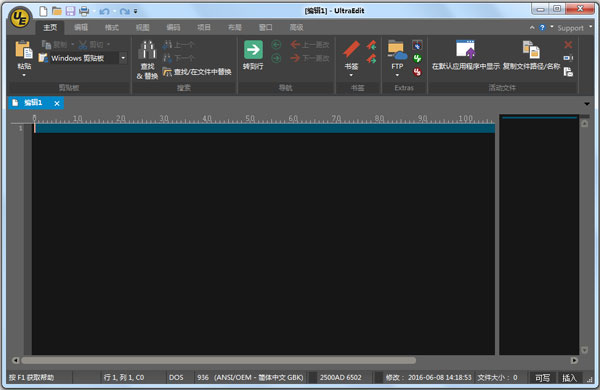Viewport: 600px width, 390px height.
Task: Click the open folder icon in quick access
Action: [x=57, y=11]
